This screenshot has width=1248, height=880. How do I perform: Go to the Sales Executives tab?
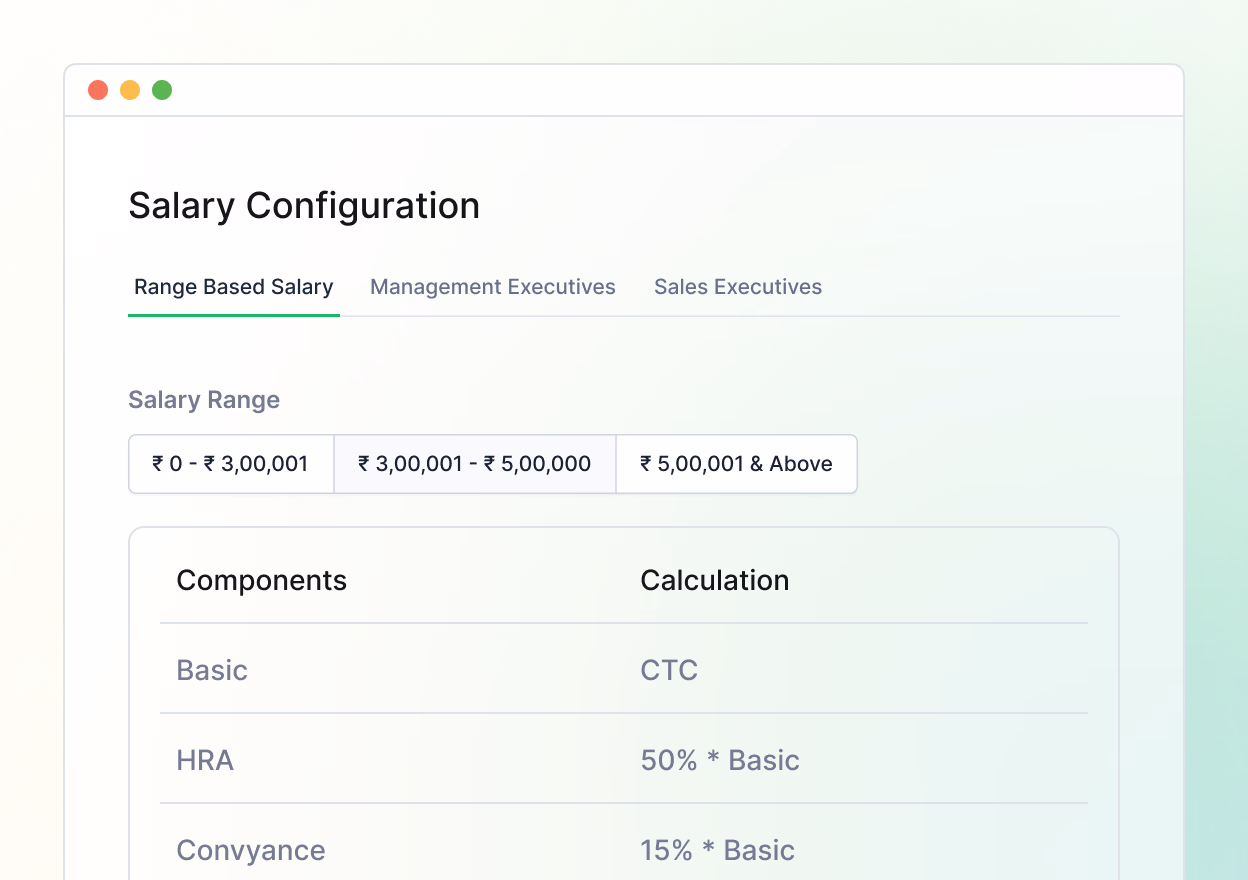738,287
